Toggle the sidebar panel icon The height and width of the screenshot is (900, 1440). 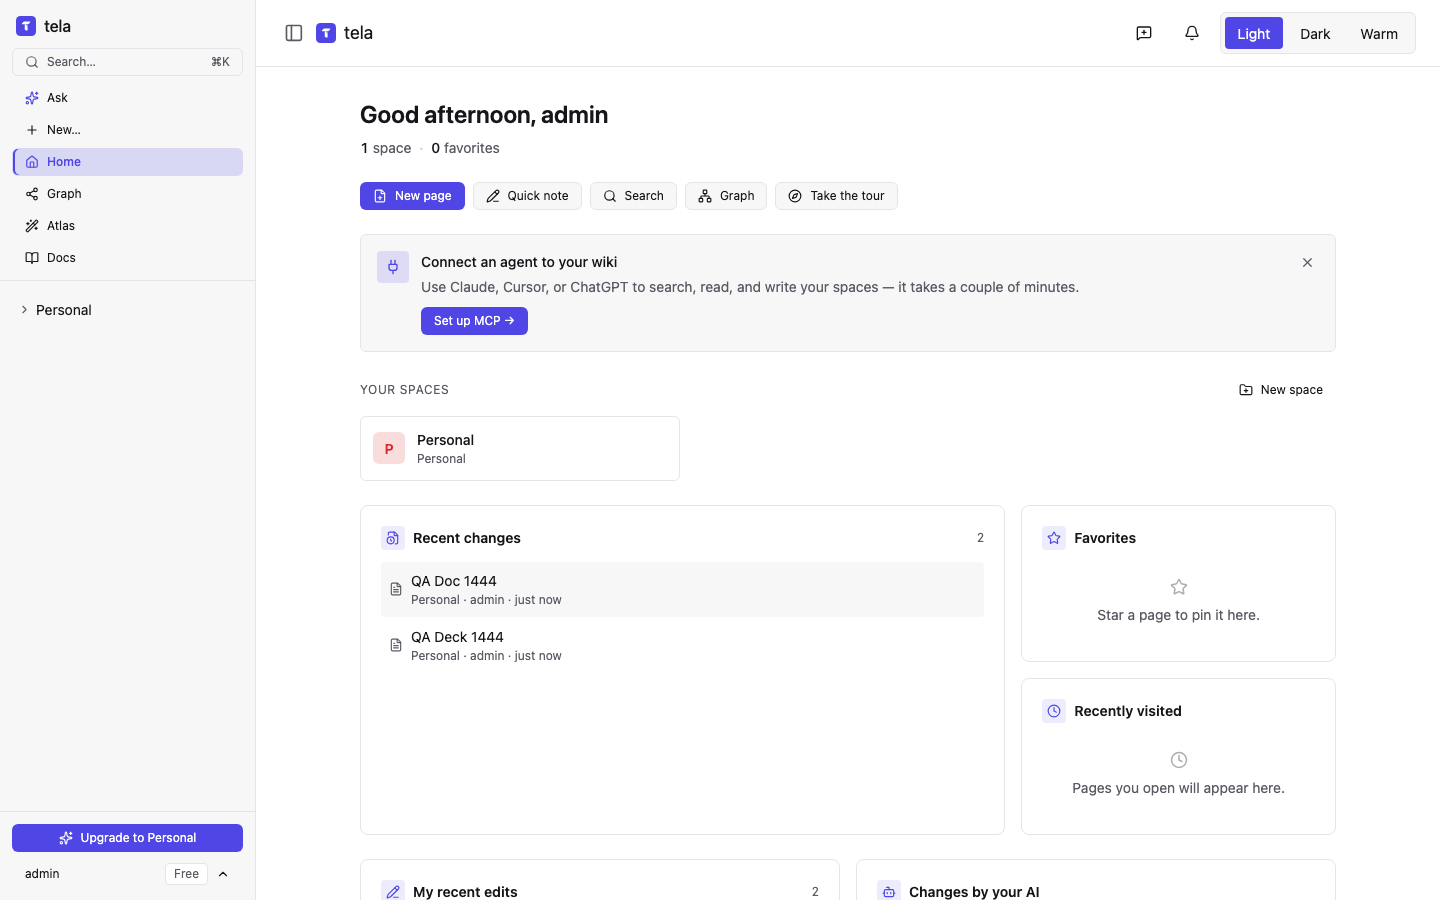[x=294, y=33]
